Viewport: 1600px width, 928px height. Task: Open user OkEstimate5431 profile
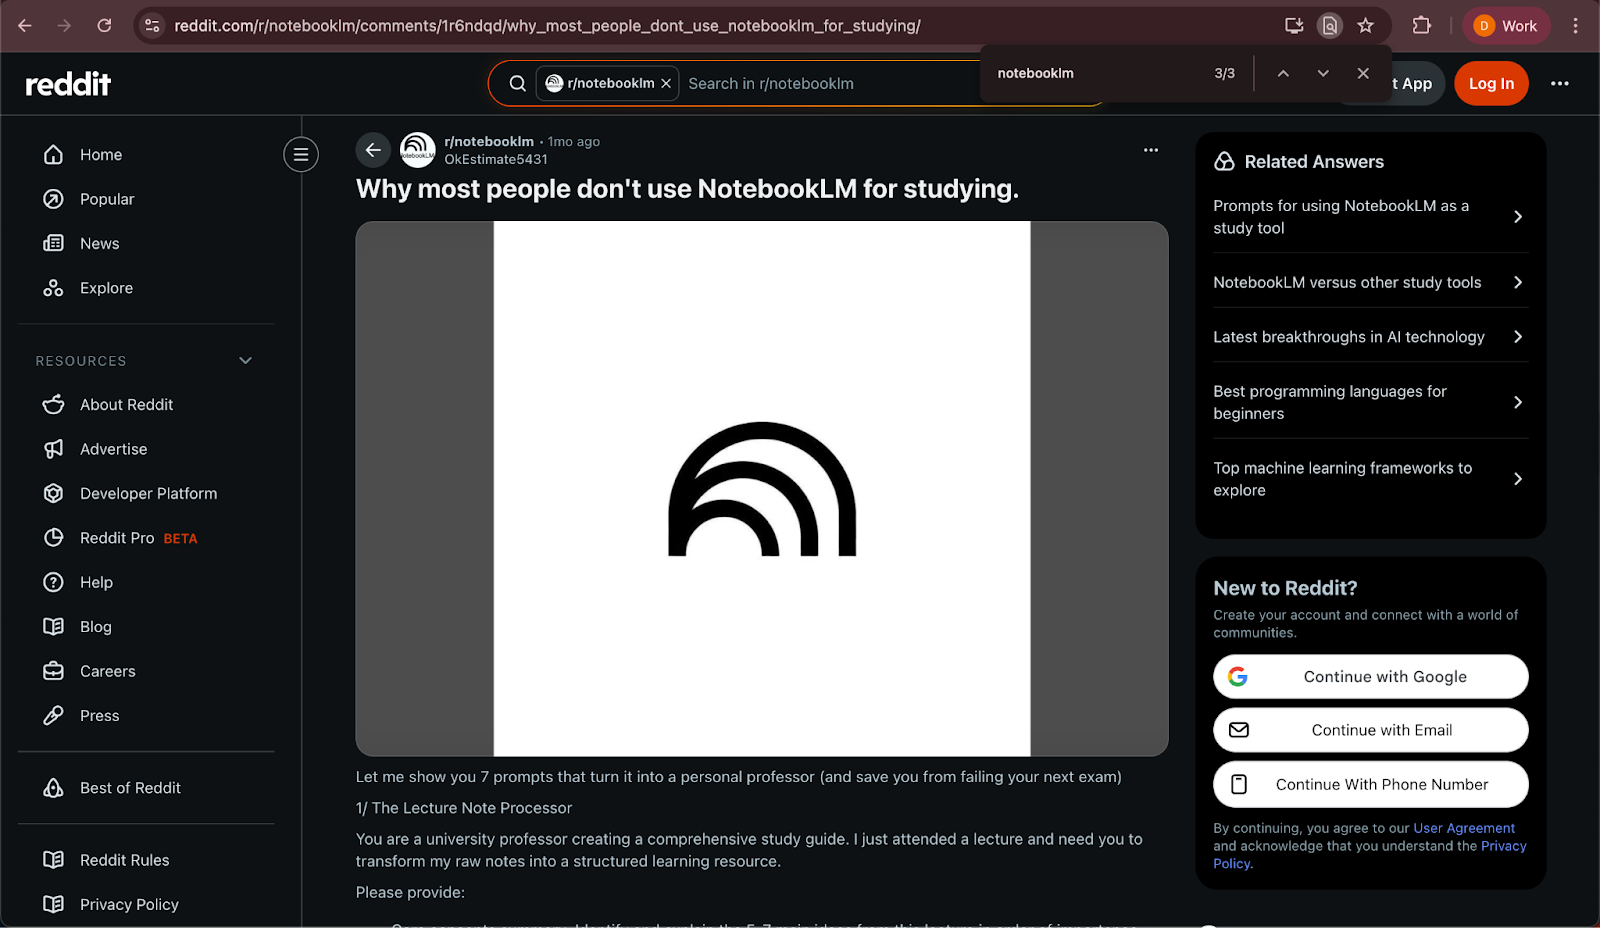pyautogui.click(x=496, y=159)
